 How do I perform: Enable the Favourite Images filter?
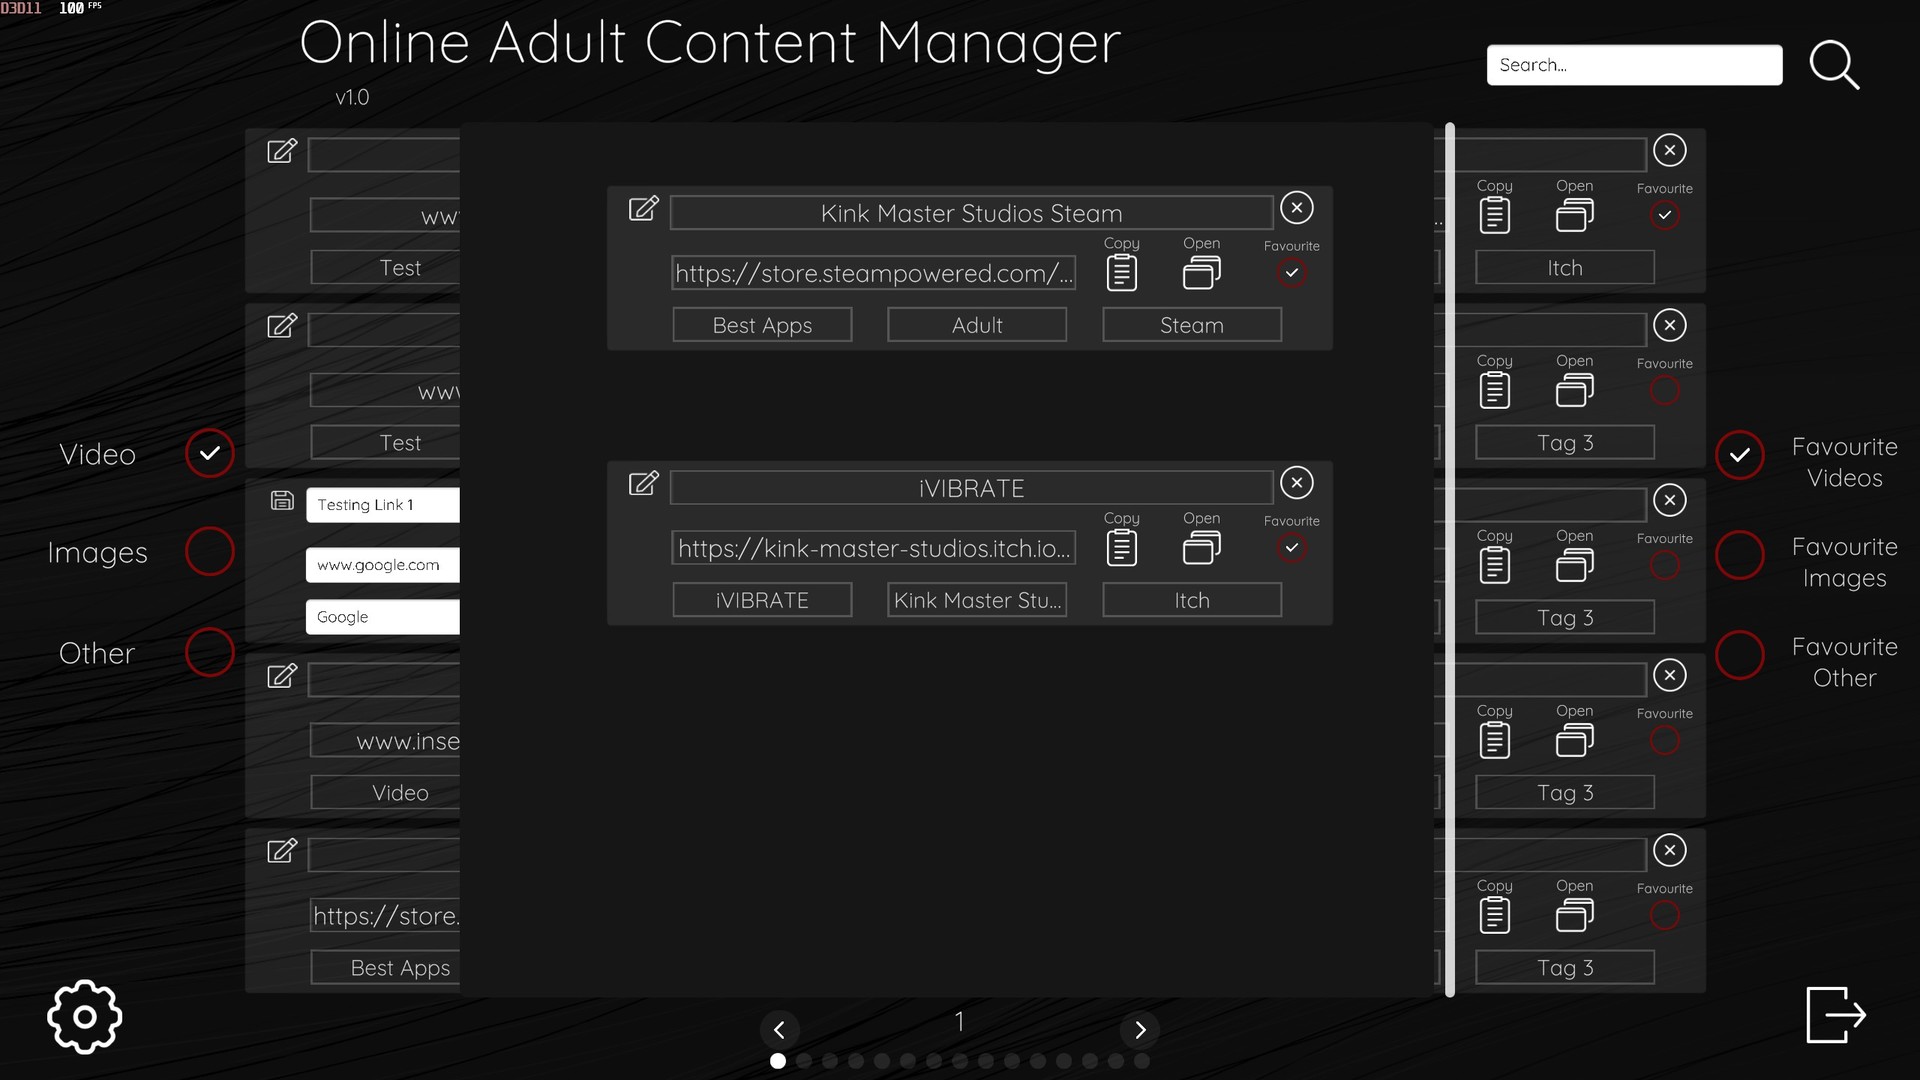pos(1739,555)
